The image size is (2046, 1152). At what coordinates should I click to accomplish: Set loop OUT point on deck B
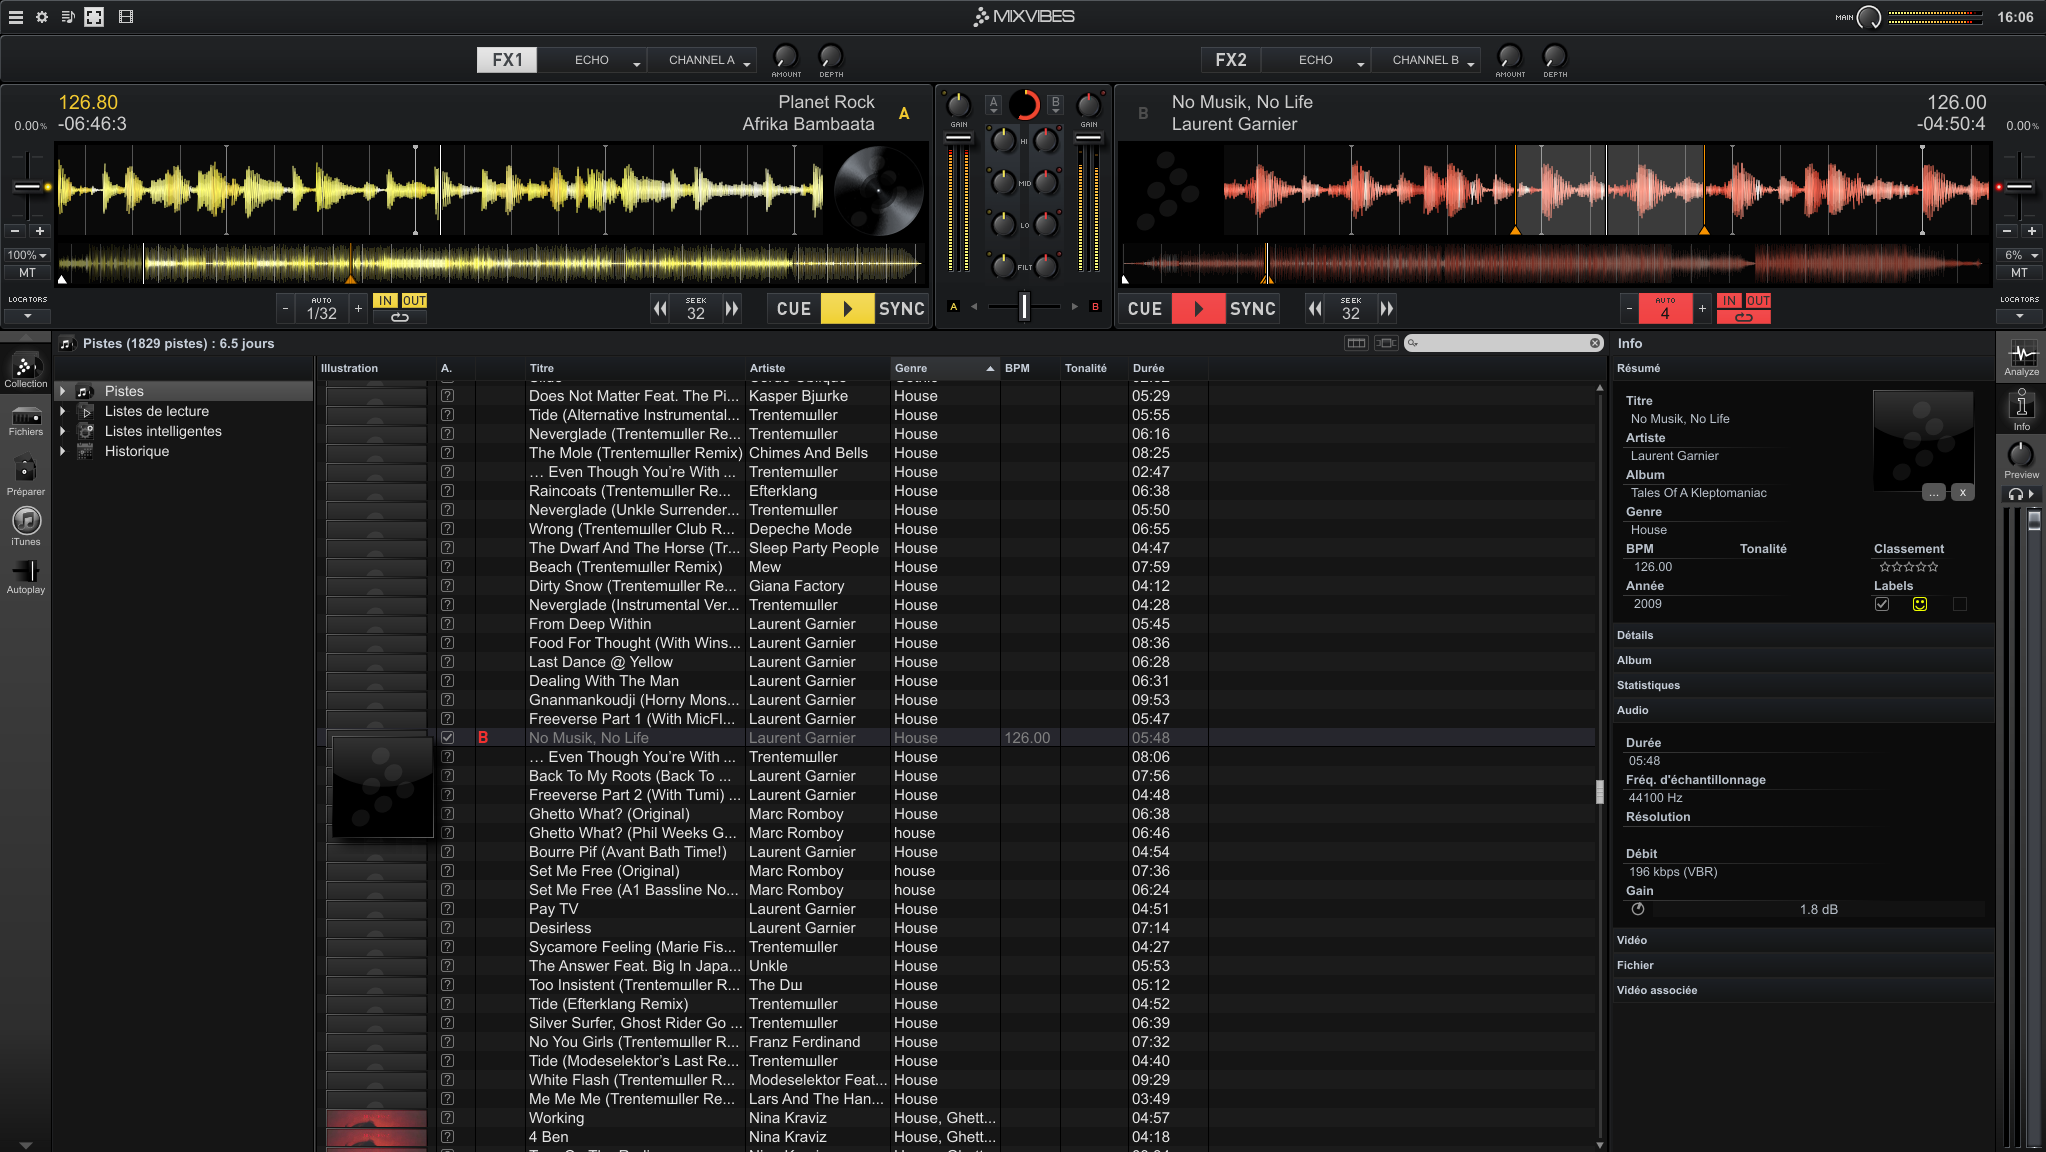click(x=1758, y=301)
